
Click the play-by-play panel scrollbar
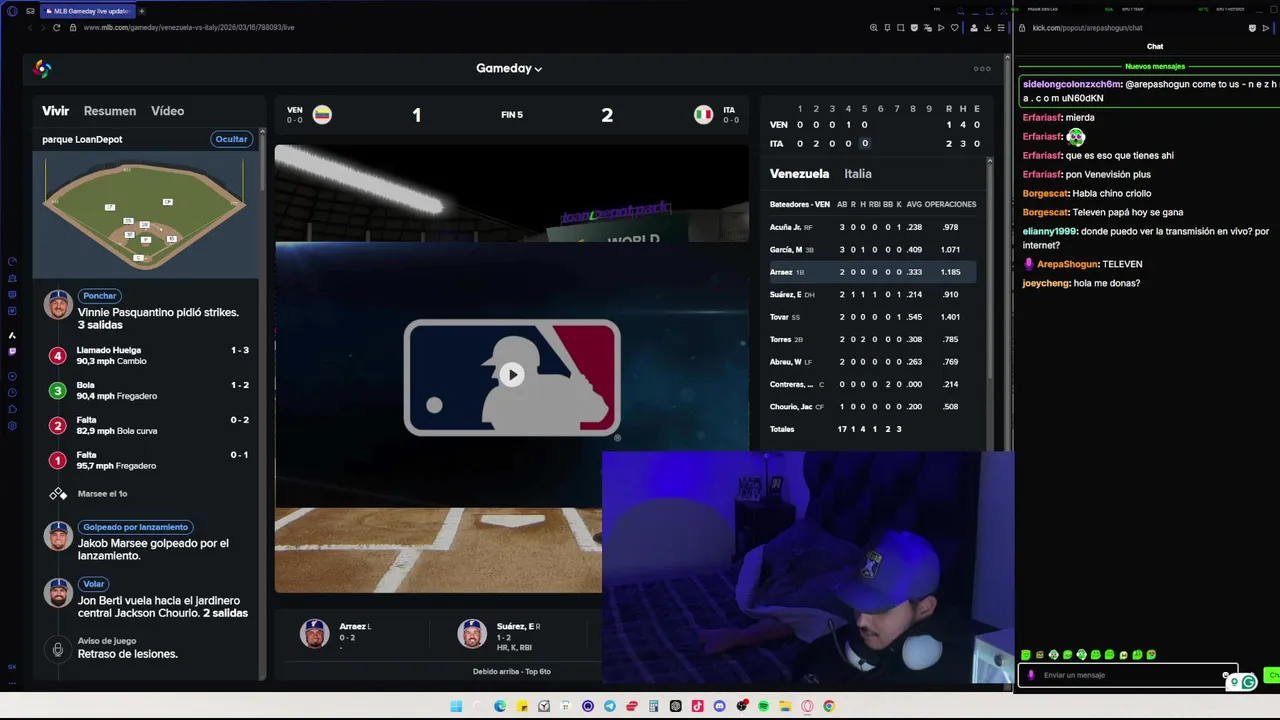click(x=263, y=160)
